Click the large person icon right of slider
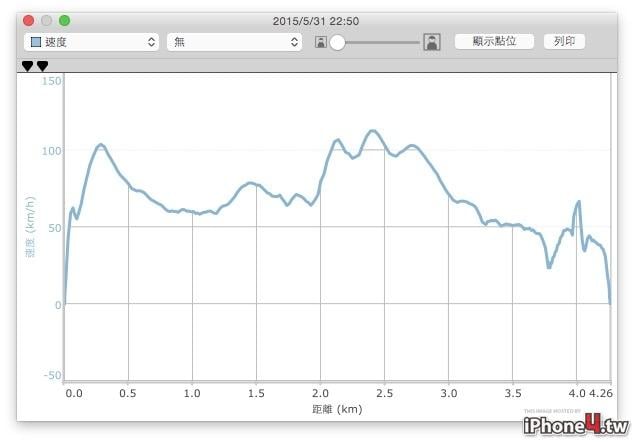 [432, 42]
